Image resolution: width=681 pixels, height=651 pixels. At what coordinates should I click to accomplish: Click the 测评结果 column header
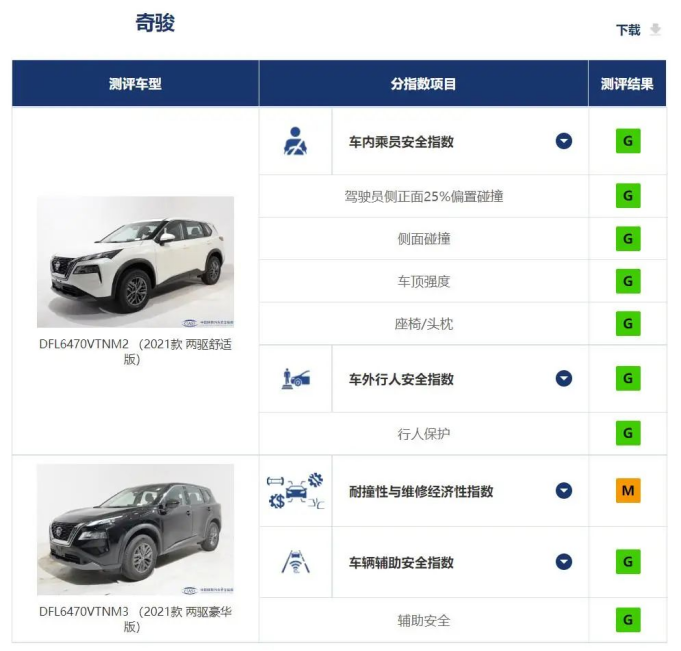pyautogui.click(x=627, y=83)
